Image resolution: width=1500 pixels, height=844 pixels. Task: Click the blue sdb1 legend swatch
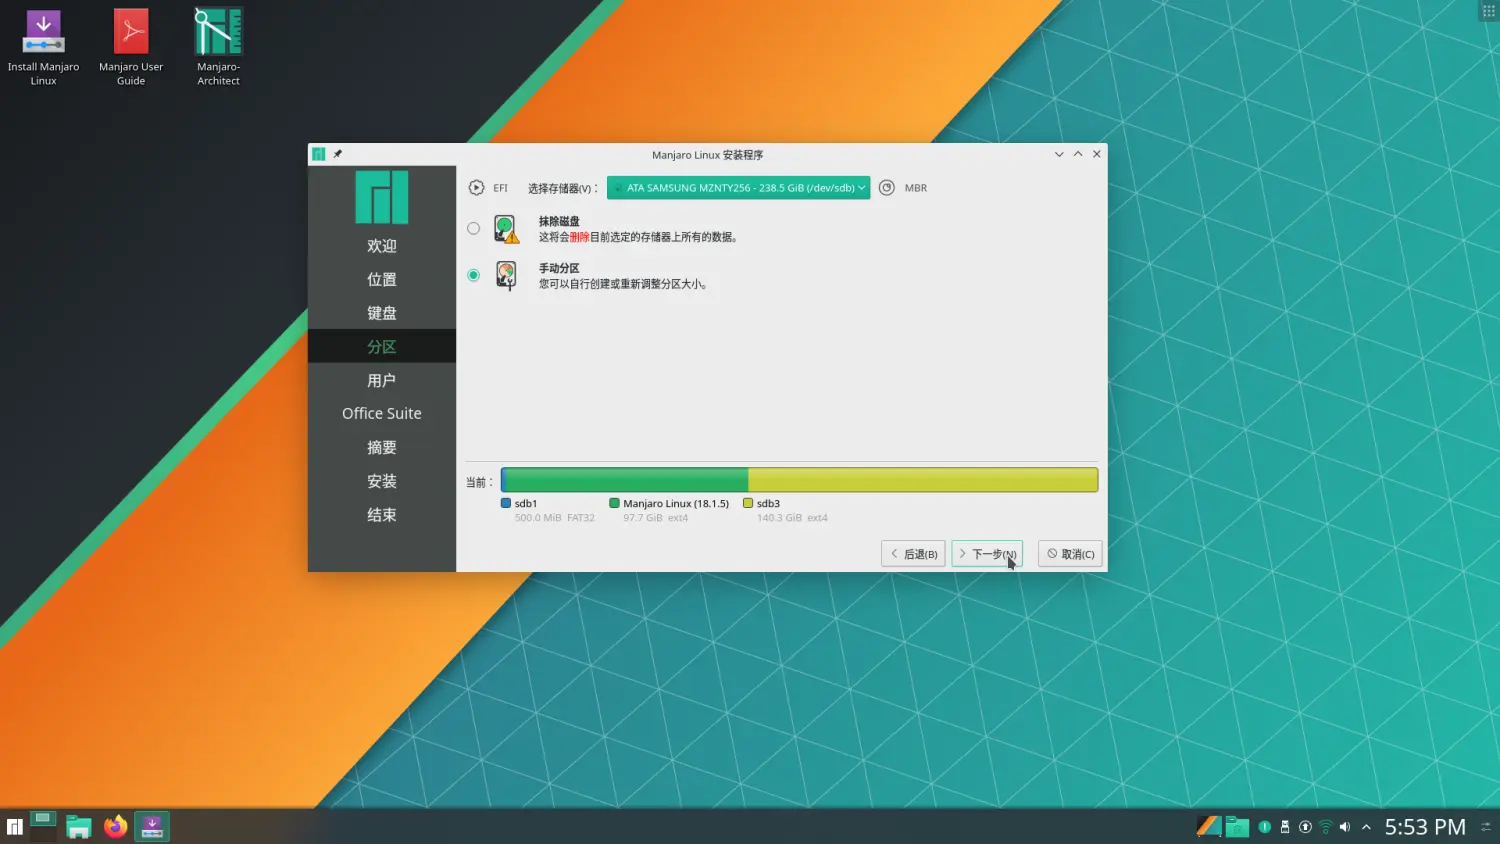tap(506, 504)
